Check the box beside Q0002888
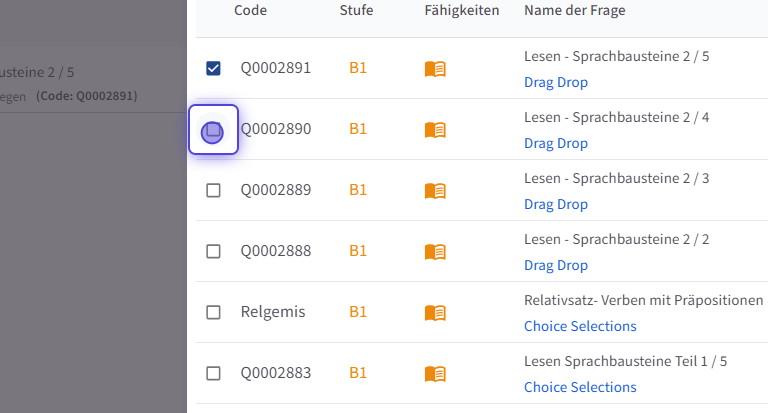 click(x=213, y=251)
